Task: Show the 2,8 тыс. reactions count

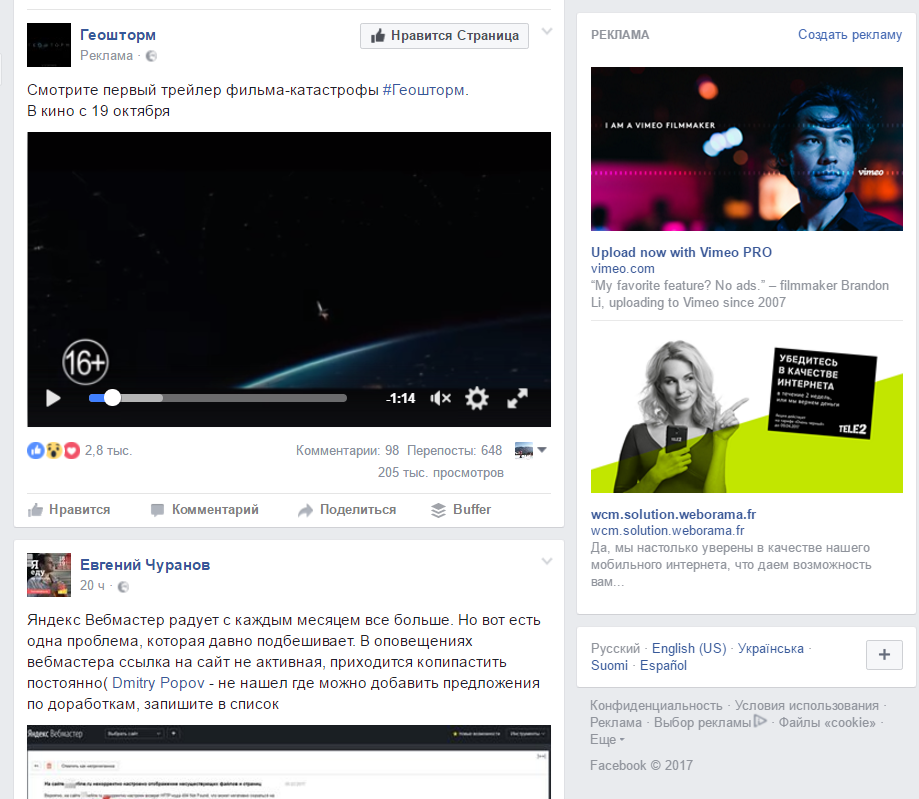Action: pos(108,450)
